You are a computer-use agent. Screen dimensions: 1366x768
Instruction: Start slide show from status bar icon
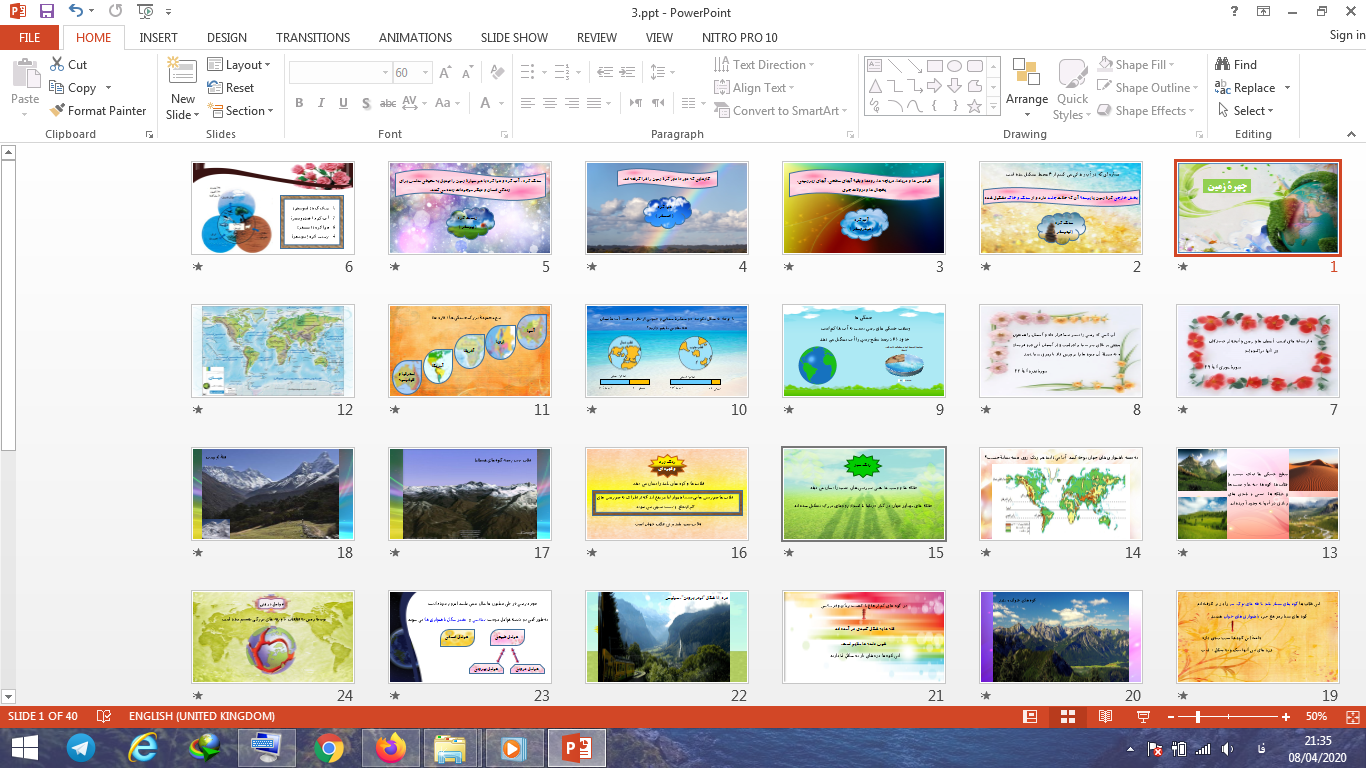click(x=1143, y=717)
